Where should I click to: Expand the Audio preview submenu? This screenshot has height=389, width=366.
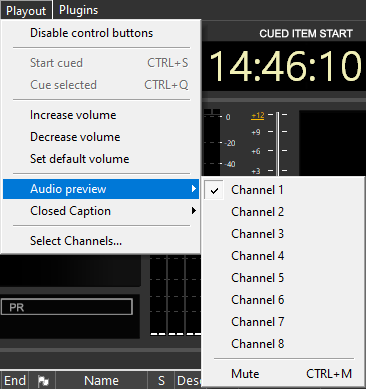point(101,189)
